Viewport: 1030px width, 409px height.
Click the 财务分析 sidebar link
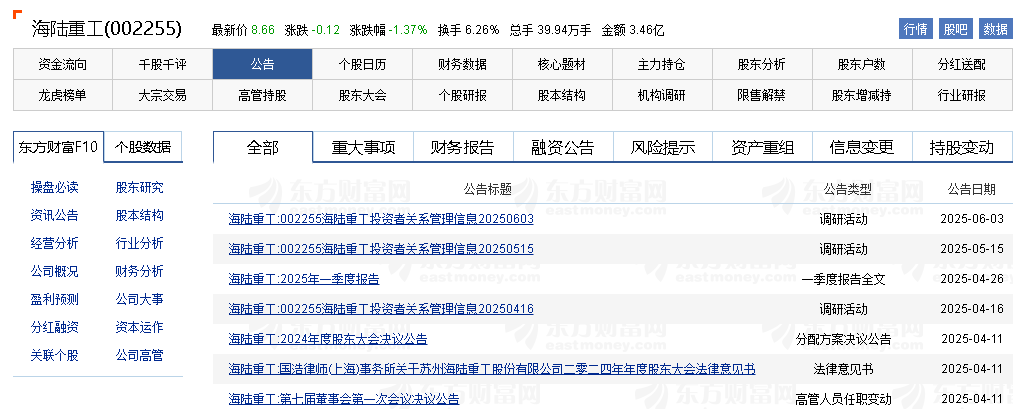(139, 271)
